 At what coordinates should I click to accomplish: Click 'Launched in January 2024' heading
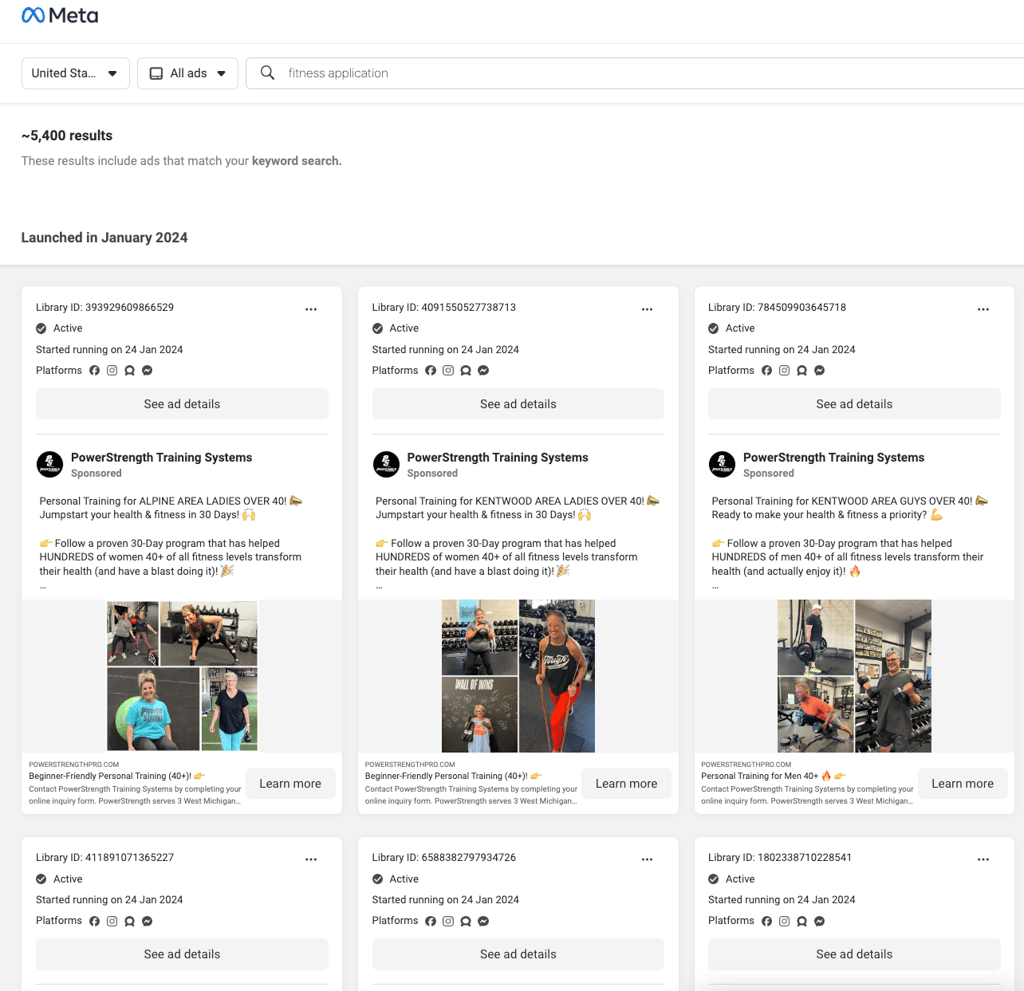point(104,237)
